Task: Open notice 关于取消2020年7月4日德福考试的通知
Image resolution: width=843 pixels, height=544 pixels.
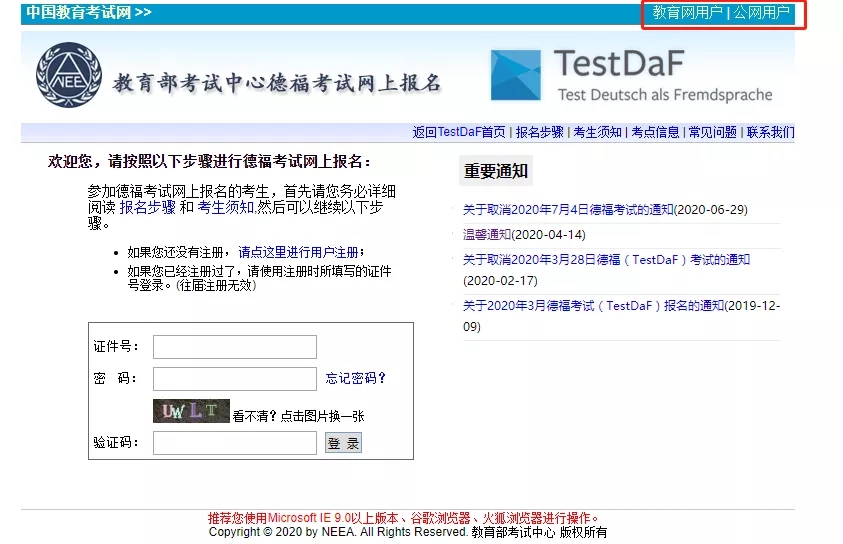Action: pyautogui.click(x=568, y=210)
